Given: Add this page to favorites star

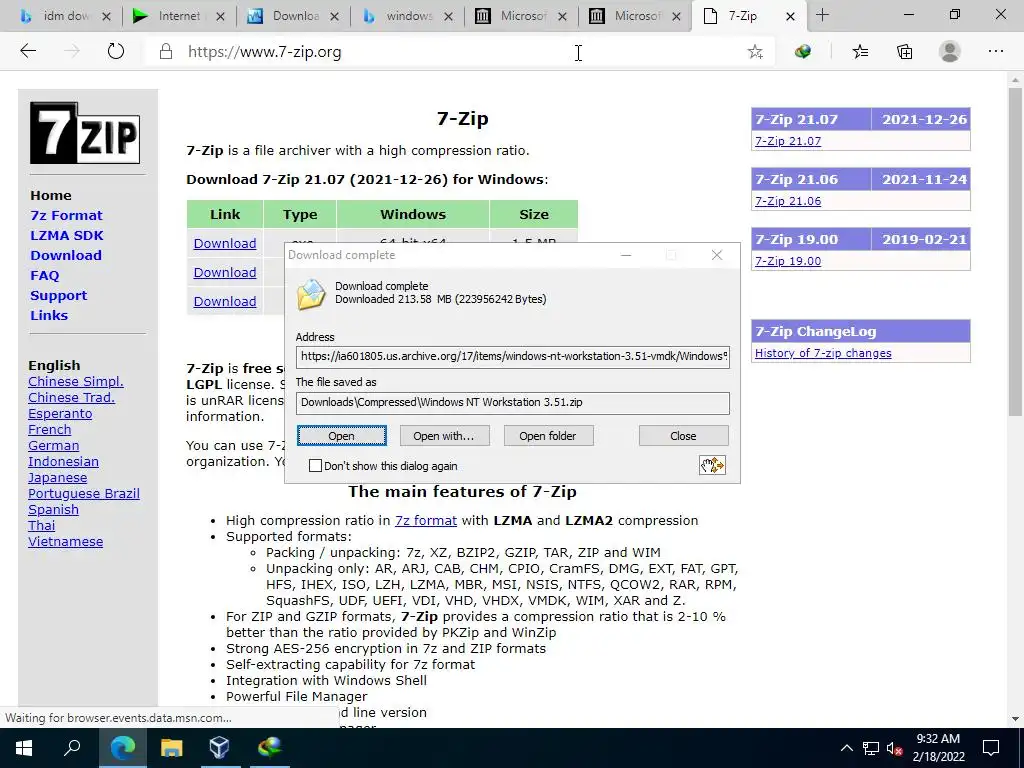Looking at the screenshot, I should click(755, 52).
